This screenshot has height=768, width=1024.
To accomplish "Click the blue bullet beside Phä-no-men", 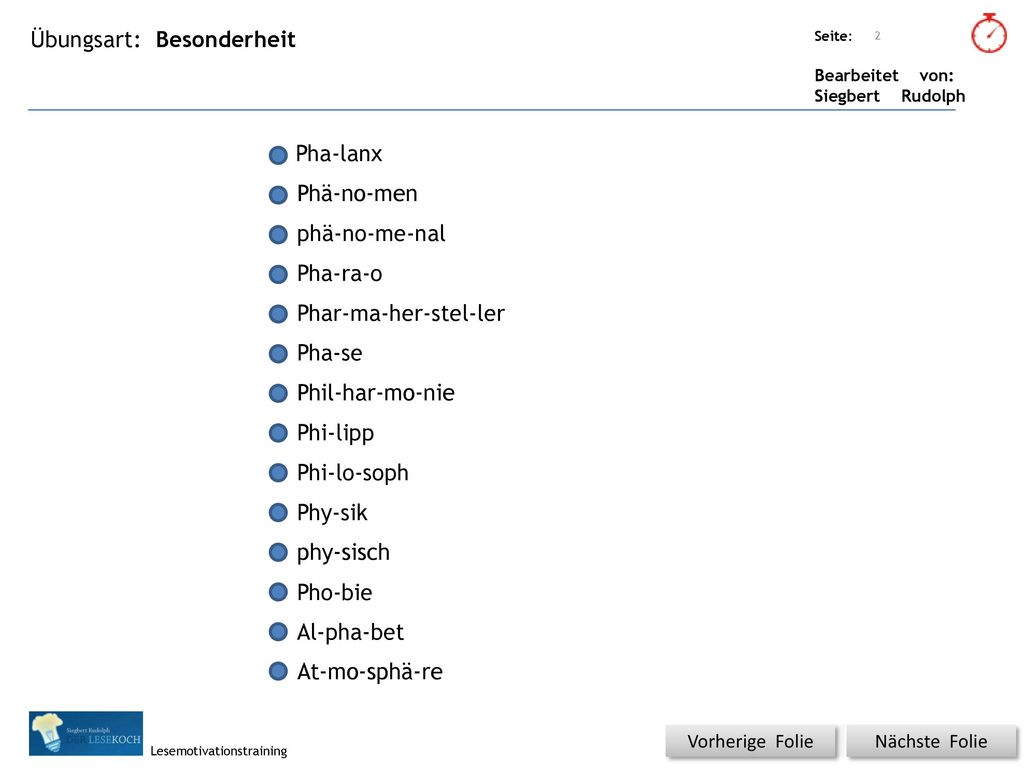I will [x=278, y=195].
